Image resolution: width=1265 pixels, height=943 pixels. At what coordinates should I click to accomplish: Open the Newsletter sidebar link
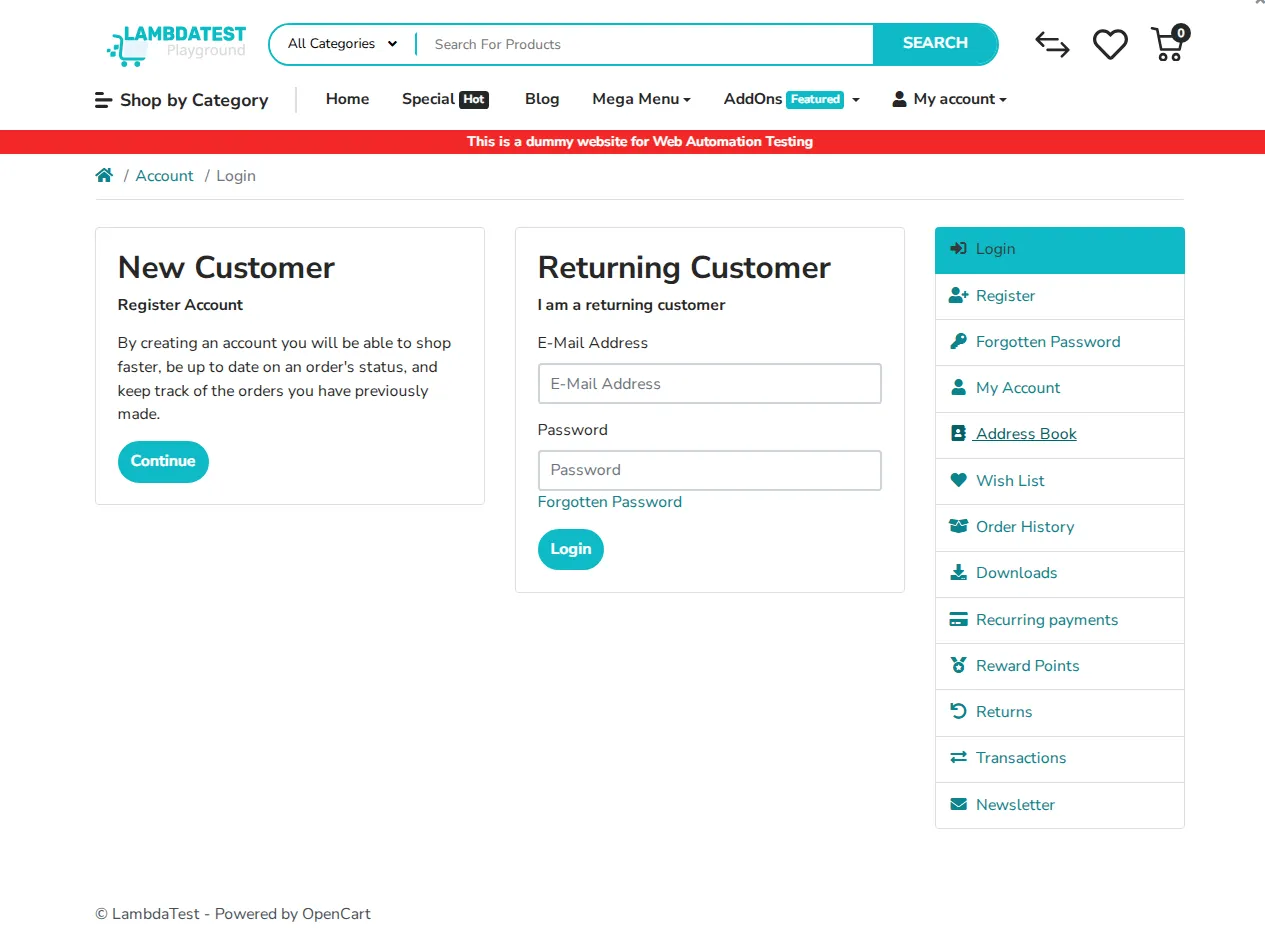(x=1060, y=805)
